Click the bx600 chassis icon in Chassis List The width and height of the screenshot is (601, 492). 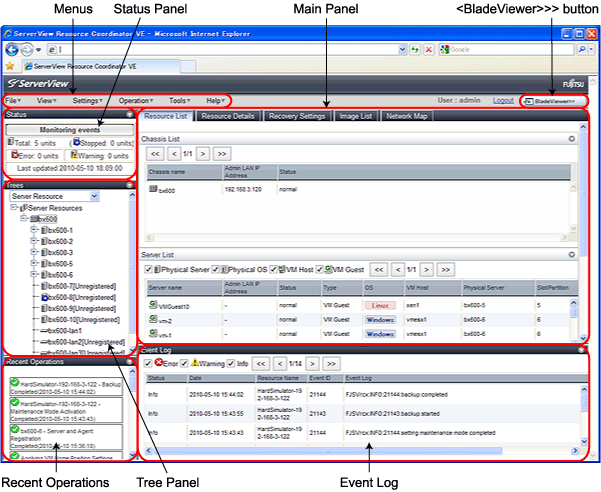tap(152, 188)
